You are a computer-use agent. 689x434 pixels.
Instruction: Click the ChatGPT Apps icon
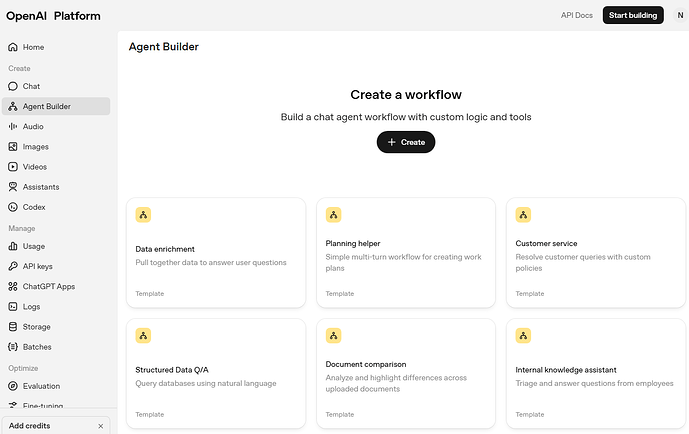13,286
